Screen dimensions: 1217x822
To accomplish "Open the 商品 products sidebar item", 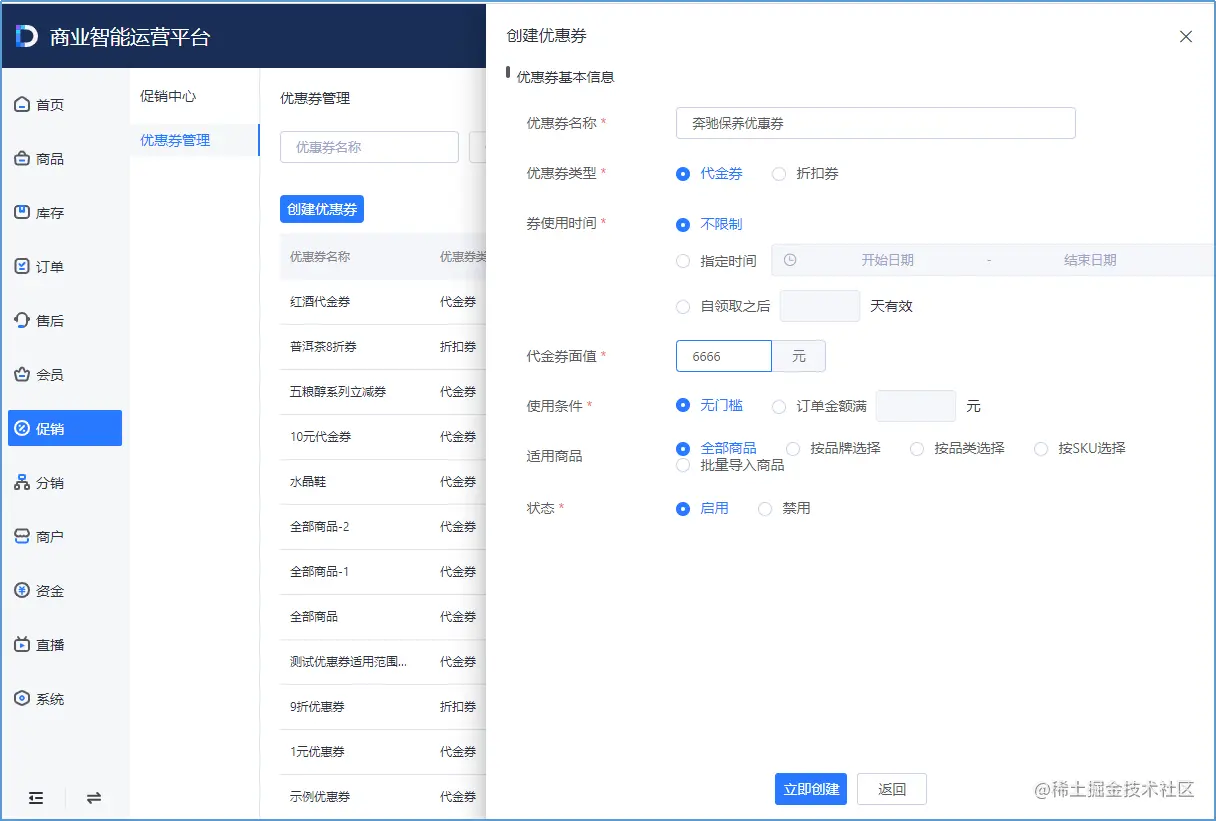I will point(65,159).
